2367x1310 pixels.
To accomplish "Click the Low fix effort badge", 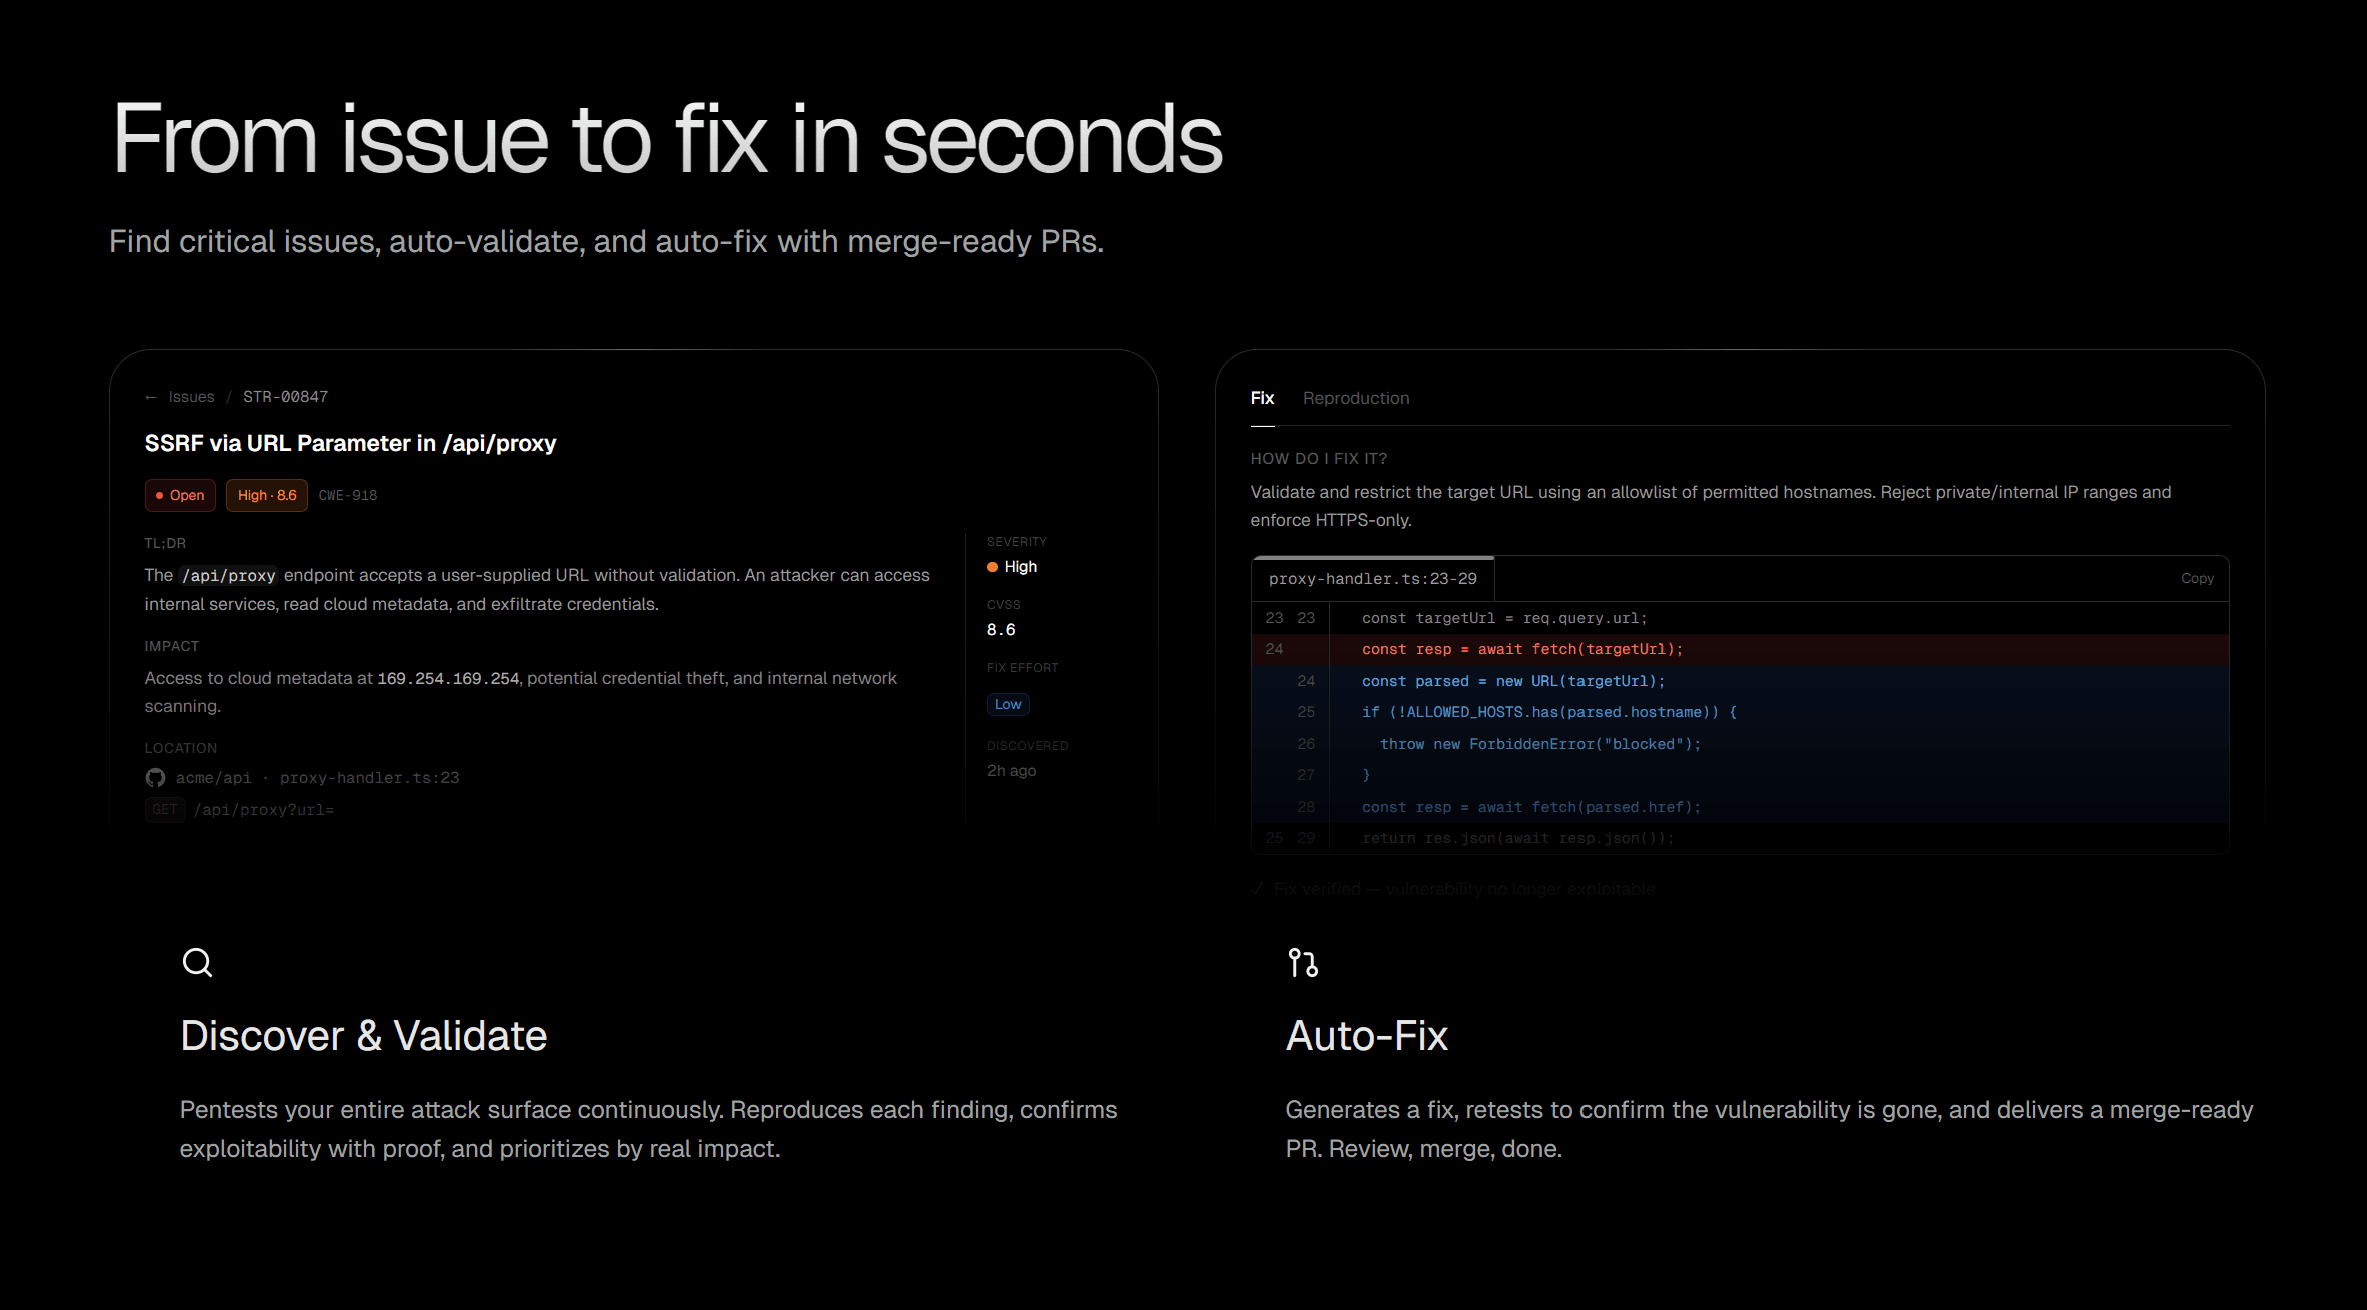I will 1007,704.
